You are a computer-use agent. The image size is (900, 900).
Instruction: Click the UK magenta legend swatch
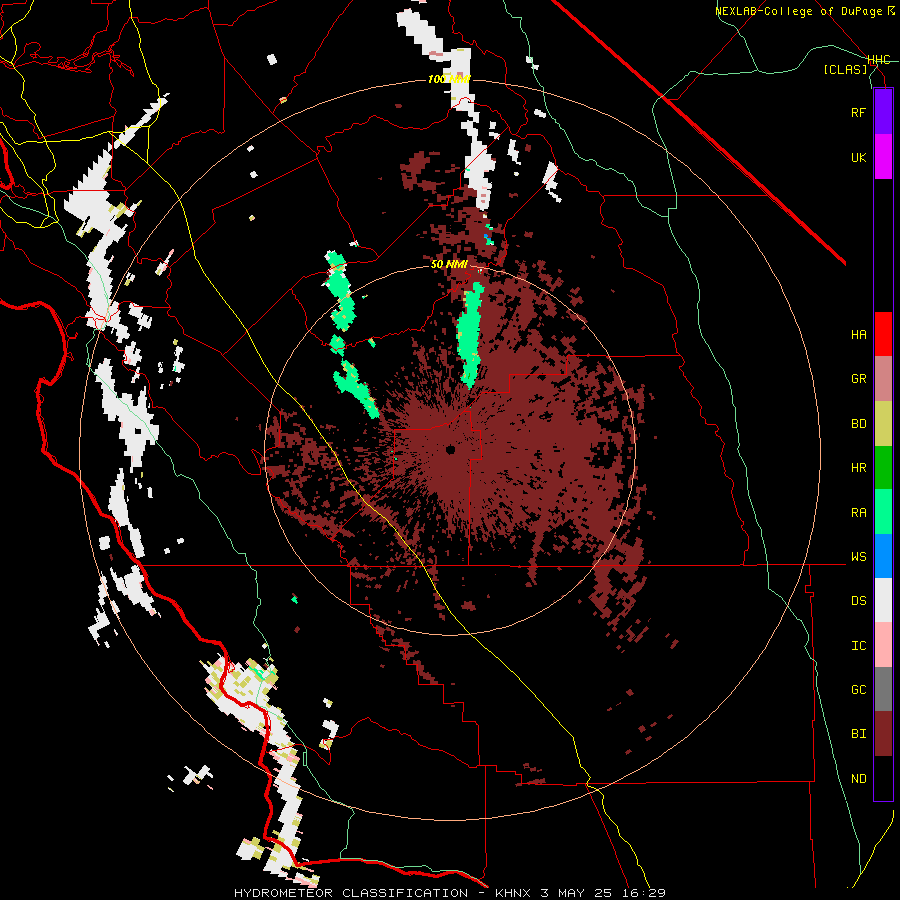coord(883,157)
